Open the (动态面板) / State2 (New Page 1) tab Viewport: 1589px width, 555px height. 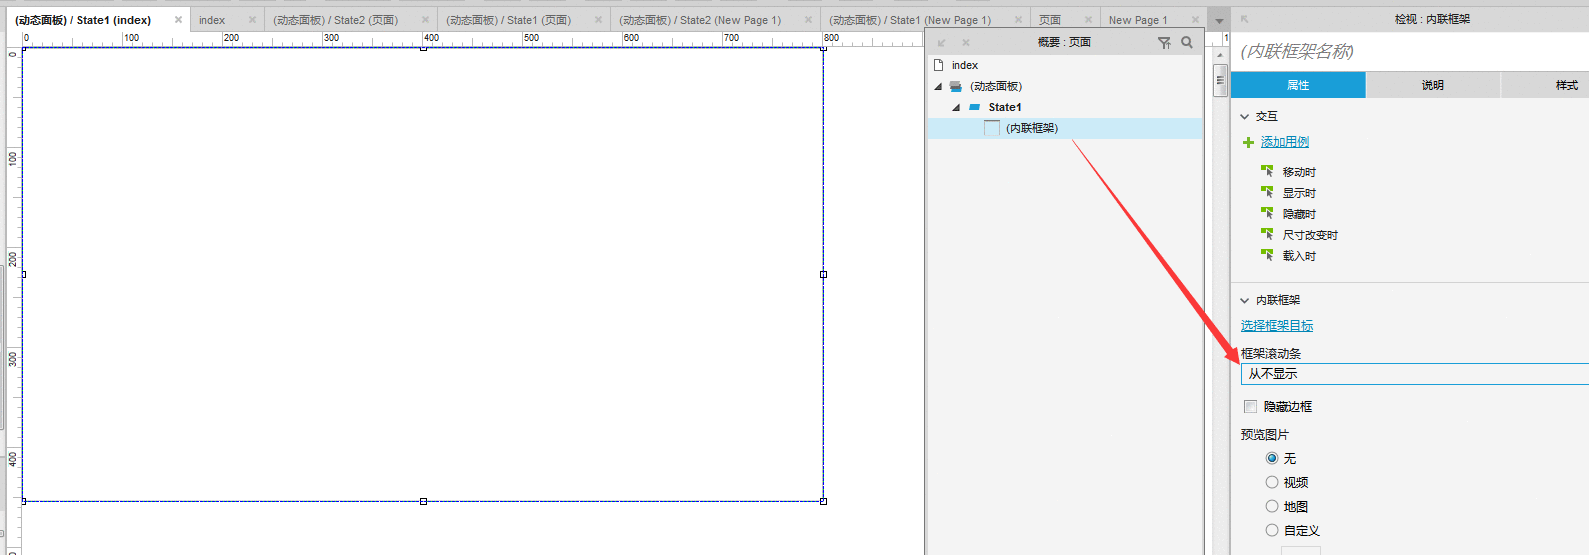700,20
